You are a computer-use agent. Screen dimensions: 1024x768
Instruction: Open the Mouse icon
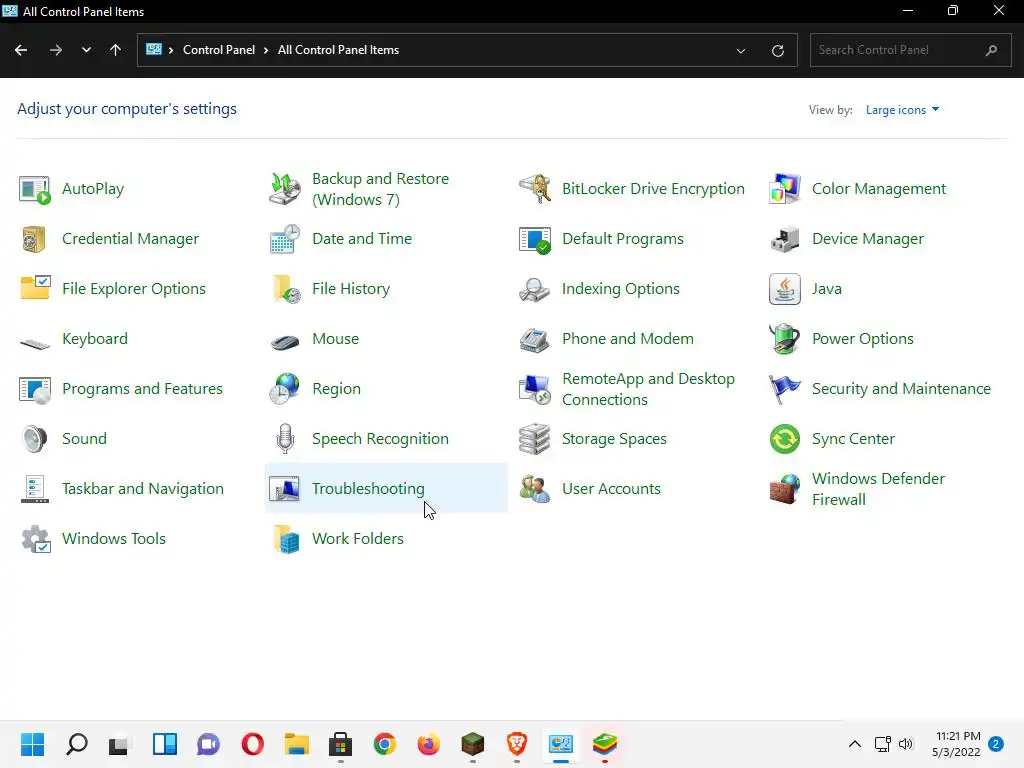[285, 340]
